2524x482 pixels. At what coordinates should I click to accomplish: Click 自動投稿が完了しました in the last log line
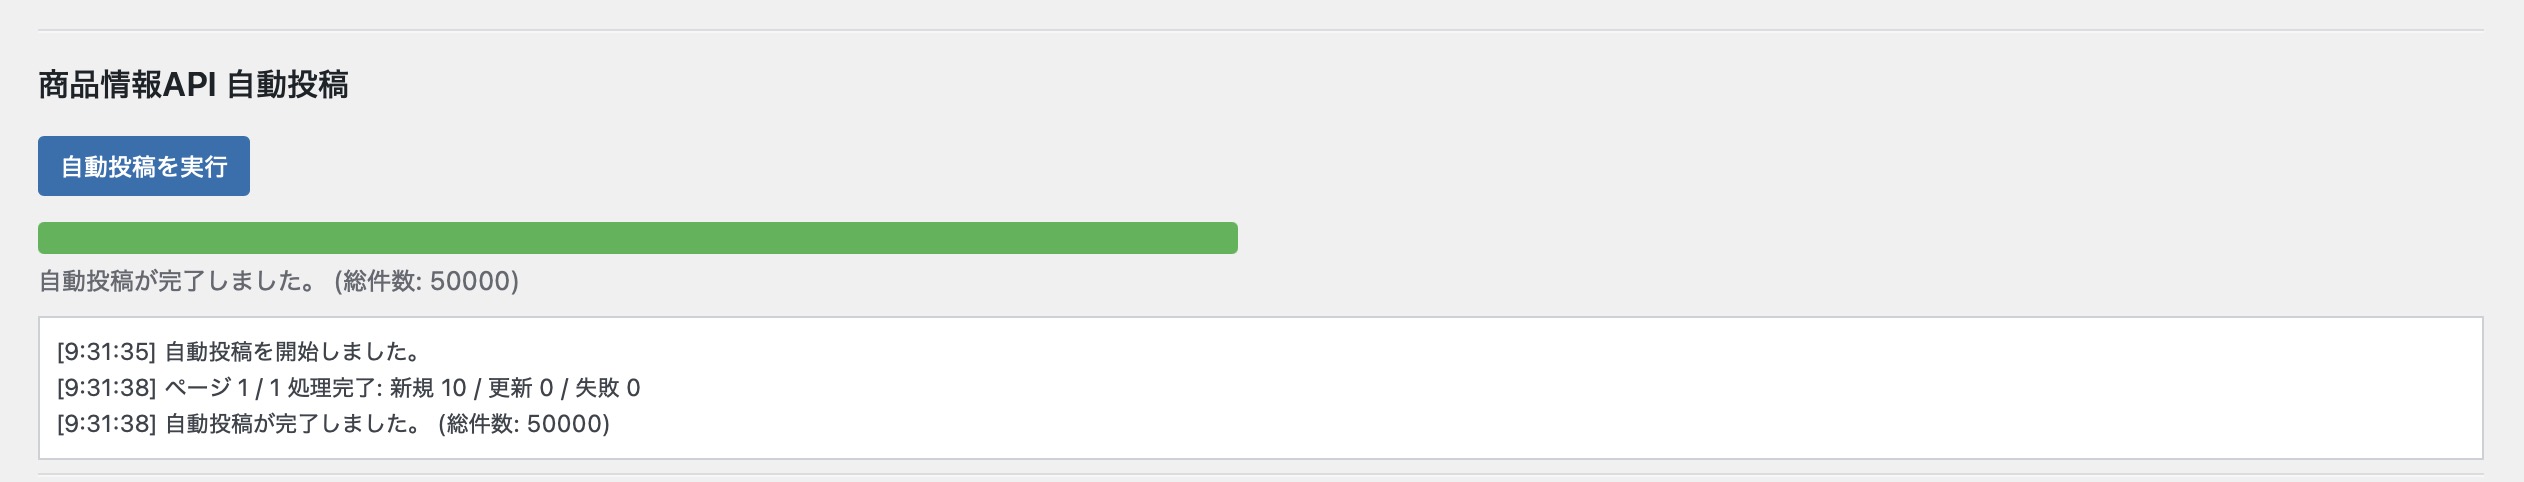294,424
